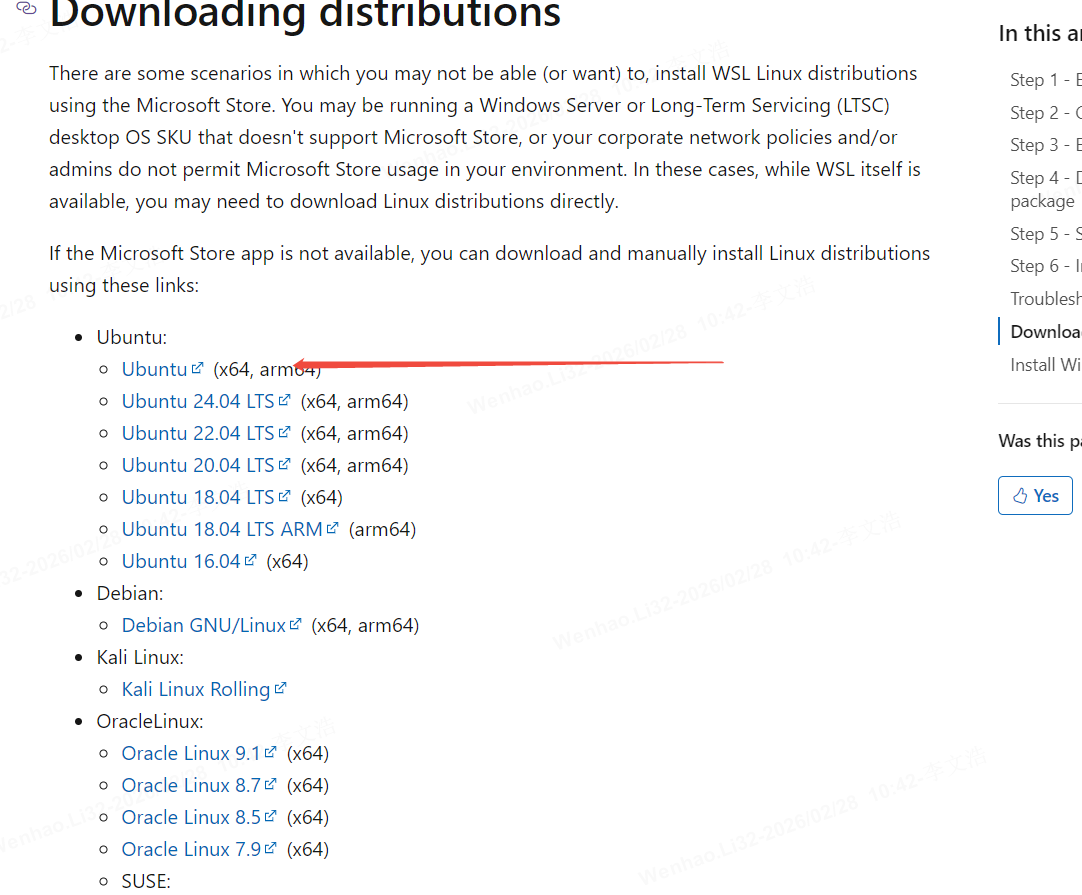Click the "Debian:" list heading text
Image resolution: width=1082 pixels, height=895 pixels.
[130, 593]
